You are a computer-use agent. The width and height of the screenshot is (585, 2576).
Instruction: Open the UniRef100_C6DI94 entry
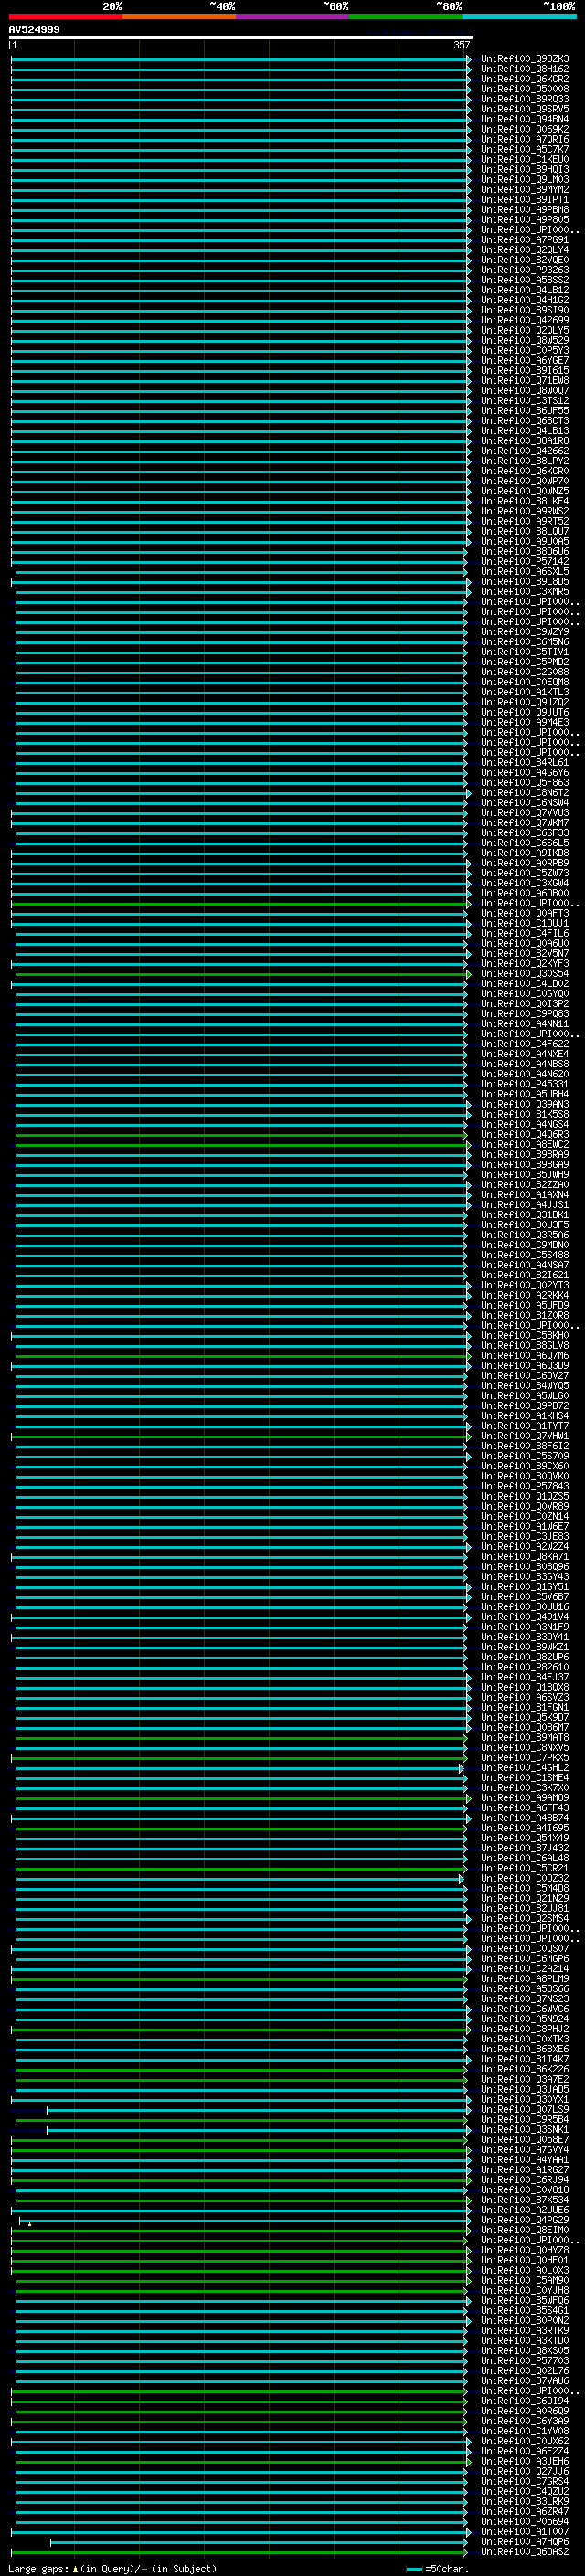(525, 2401)
